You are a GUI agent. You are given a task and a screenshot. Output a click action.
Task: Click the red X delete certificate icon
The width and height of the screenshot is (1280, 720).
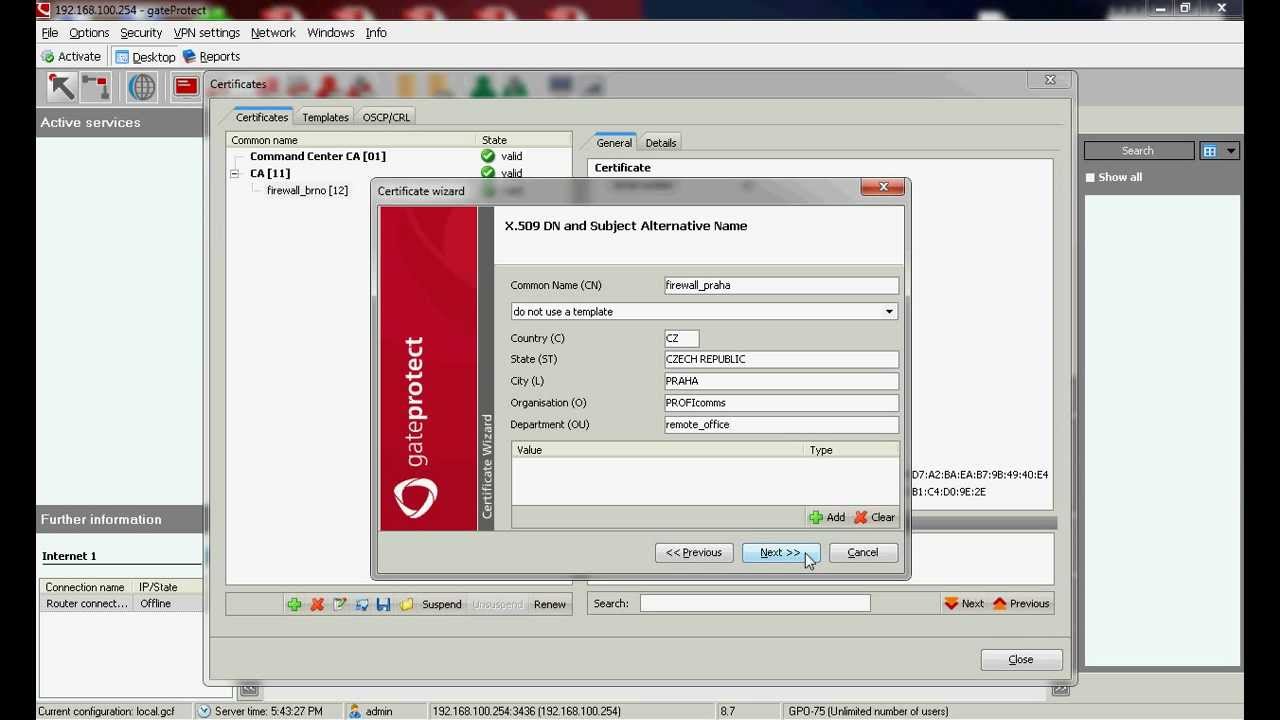point(317,604)
